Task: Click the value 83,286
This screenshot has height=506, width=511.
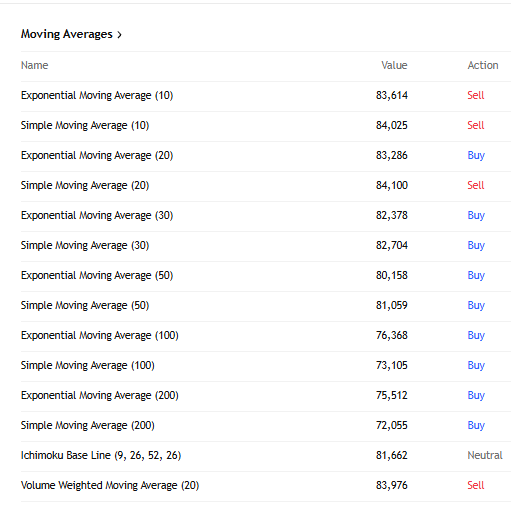Action: point(392,155)
